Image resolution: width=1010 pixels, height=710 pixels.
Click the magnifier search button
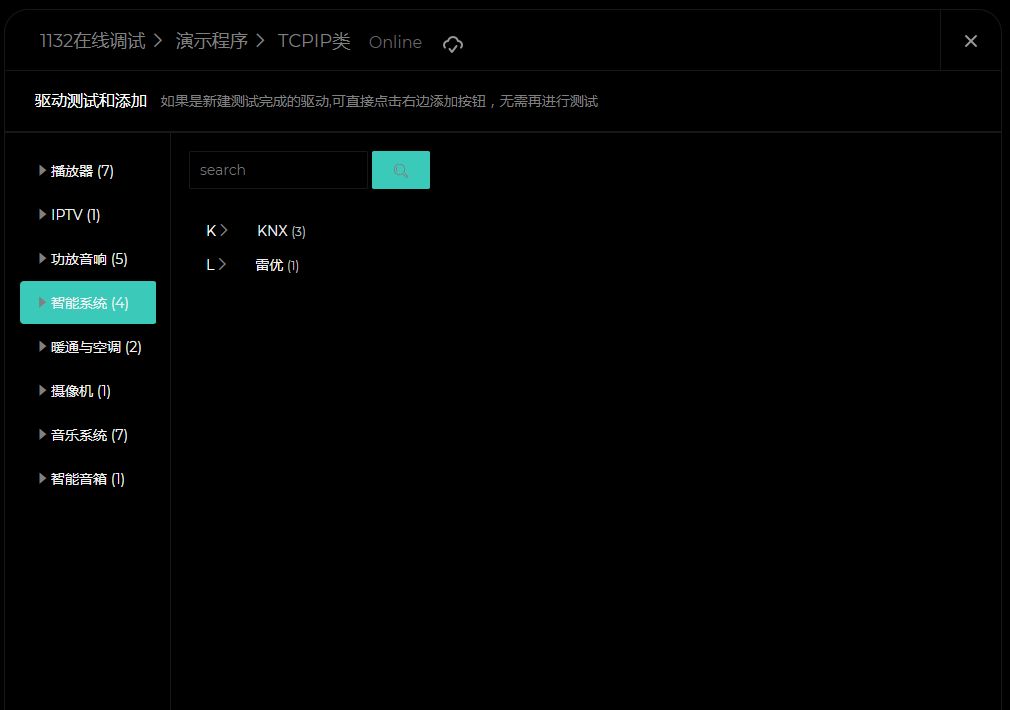point(401,170)
